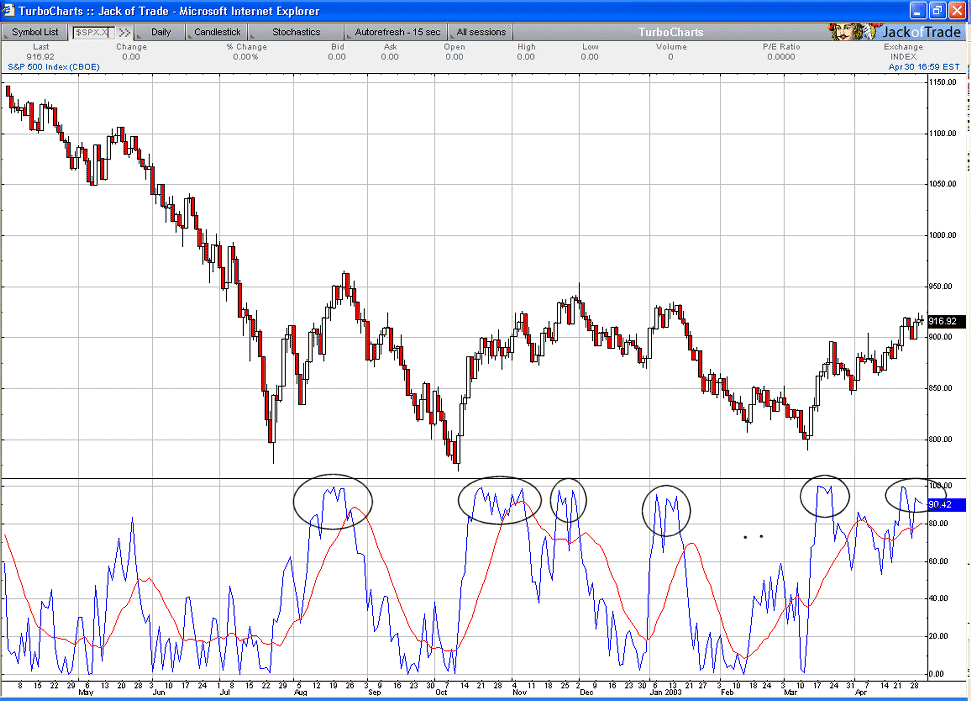Click the % Change value 0.00%
This screenshot has width=971, height=701.
[x=246, y=57]
